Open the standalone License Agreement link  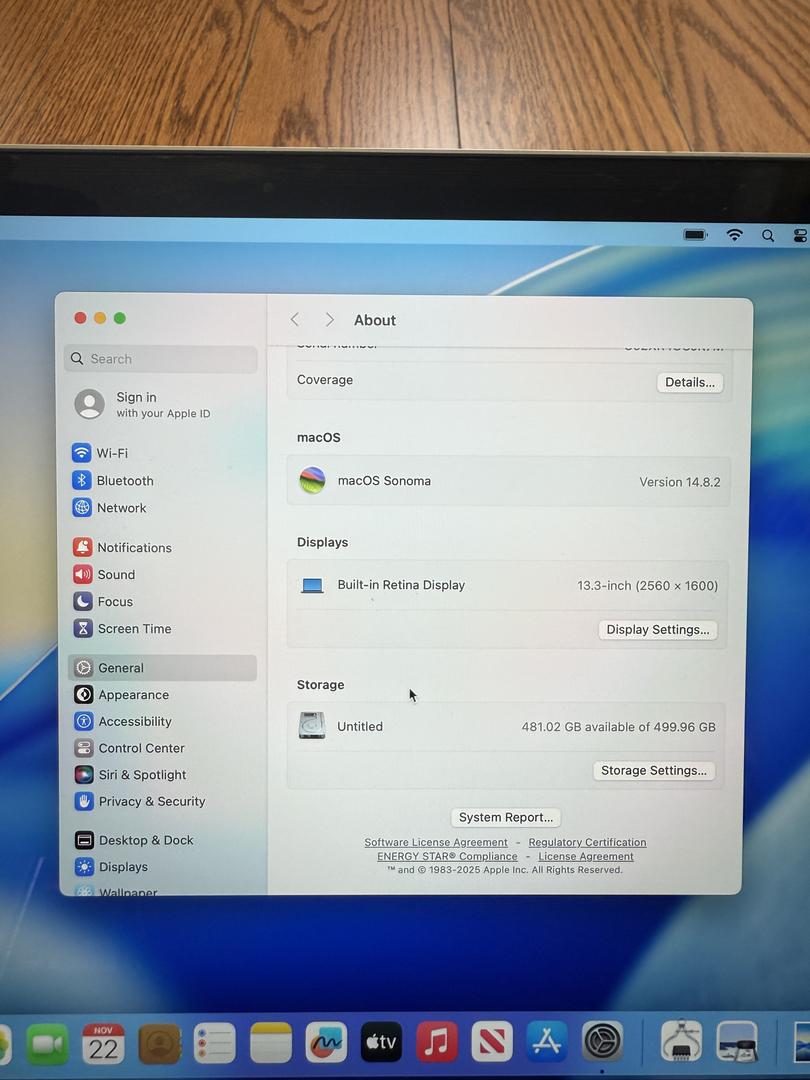585,856
